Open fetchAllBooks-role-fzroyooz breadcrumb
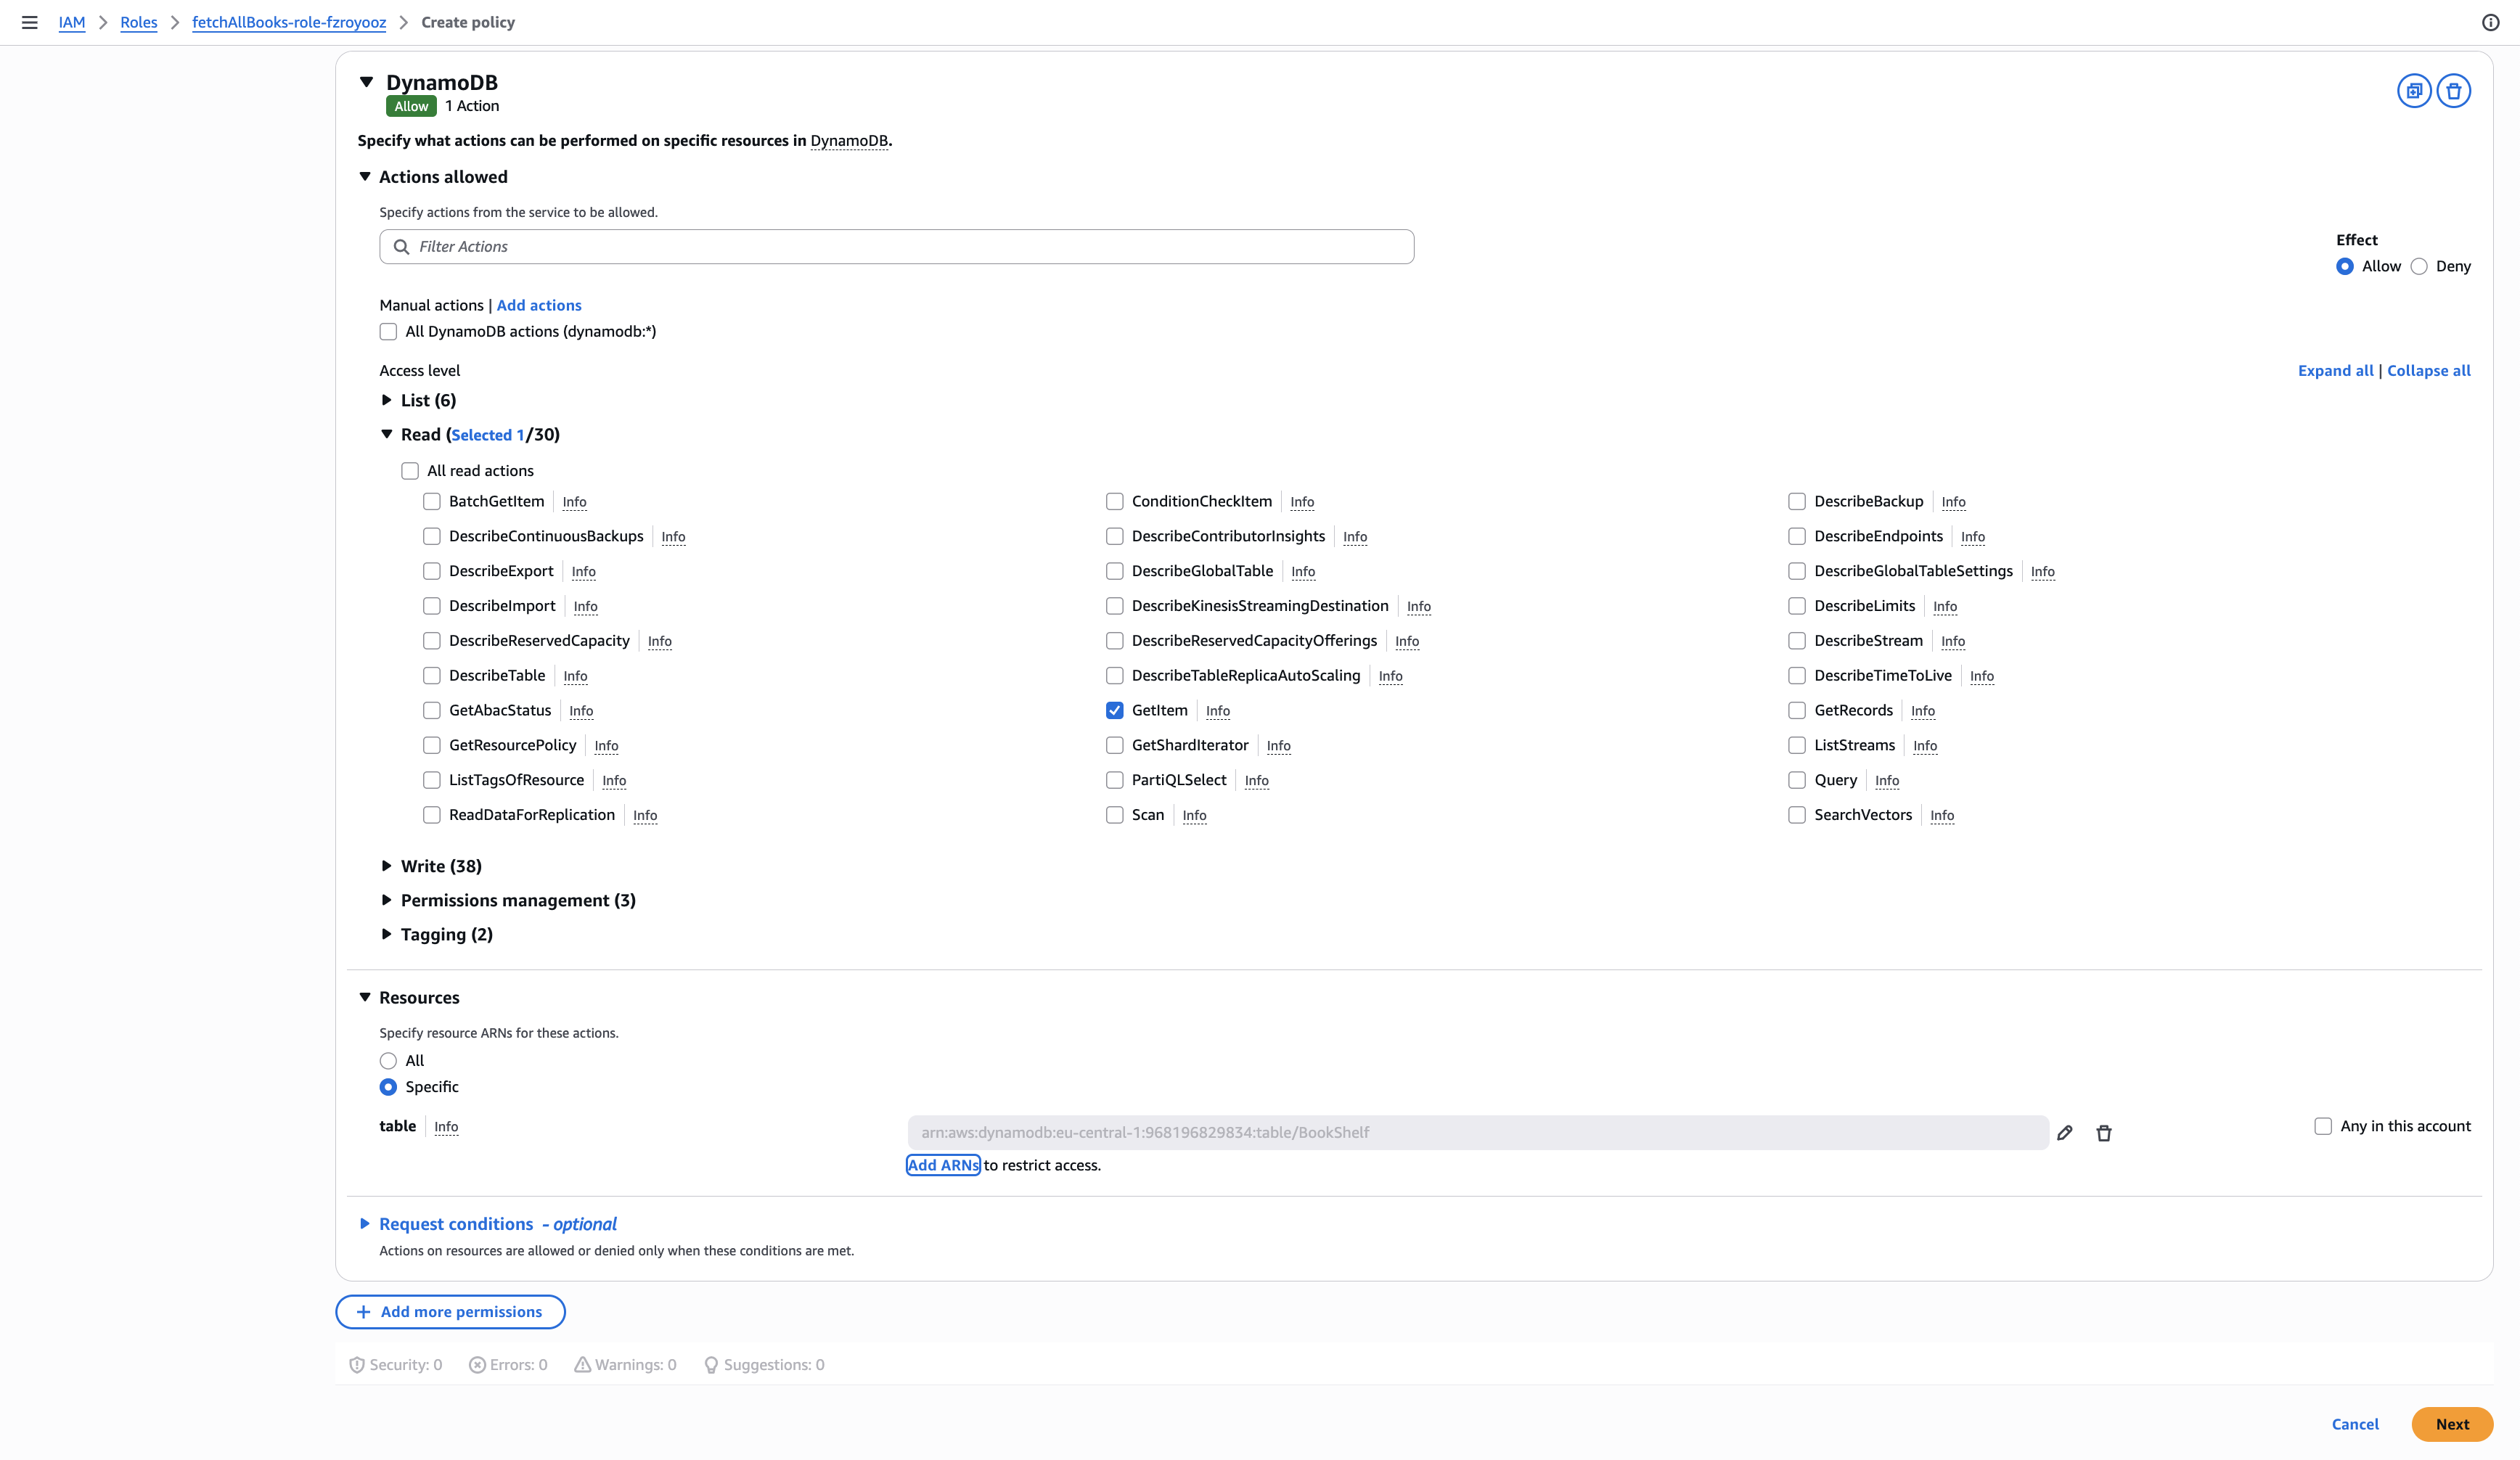 click(289, 22)
